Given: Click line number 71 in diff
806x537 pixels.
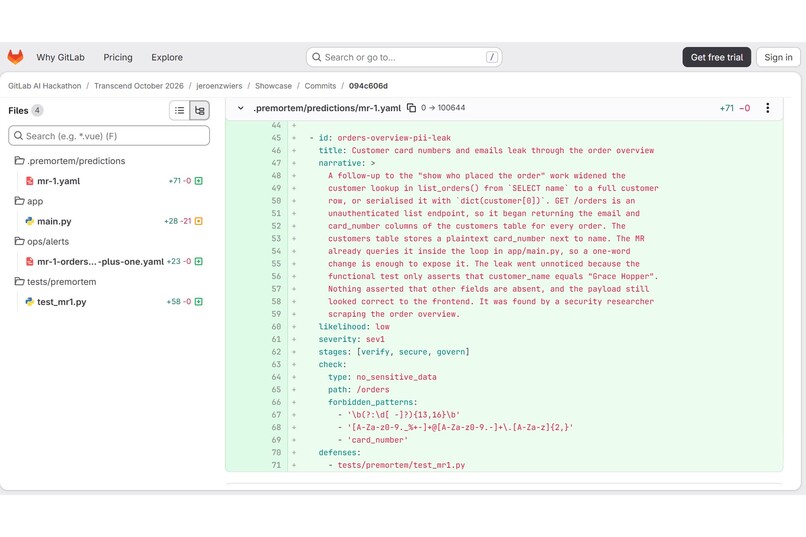Looking at the screenshot, I should pyautogui.click(x=277, y=465).
